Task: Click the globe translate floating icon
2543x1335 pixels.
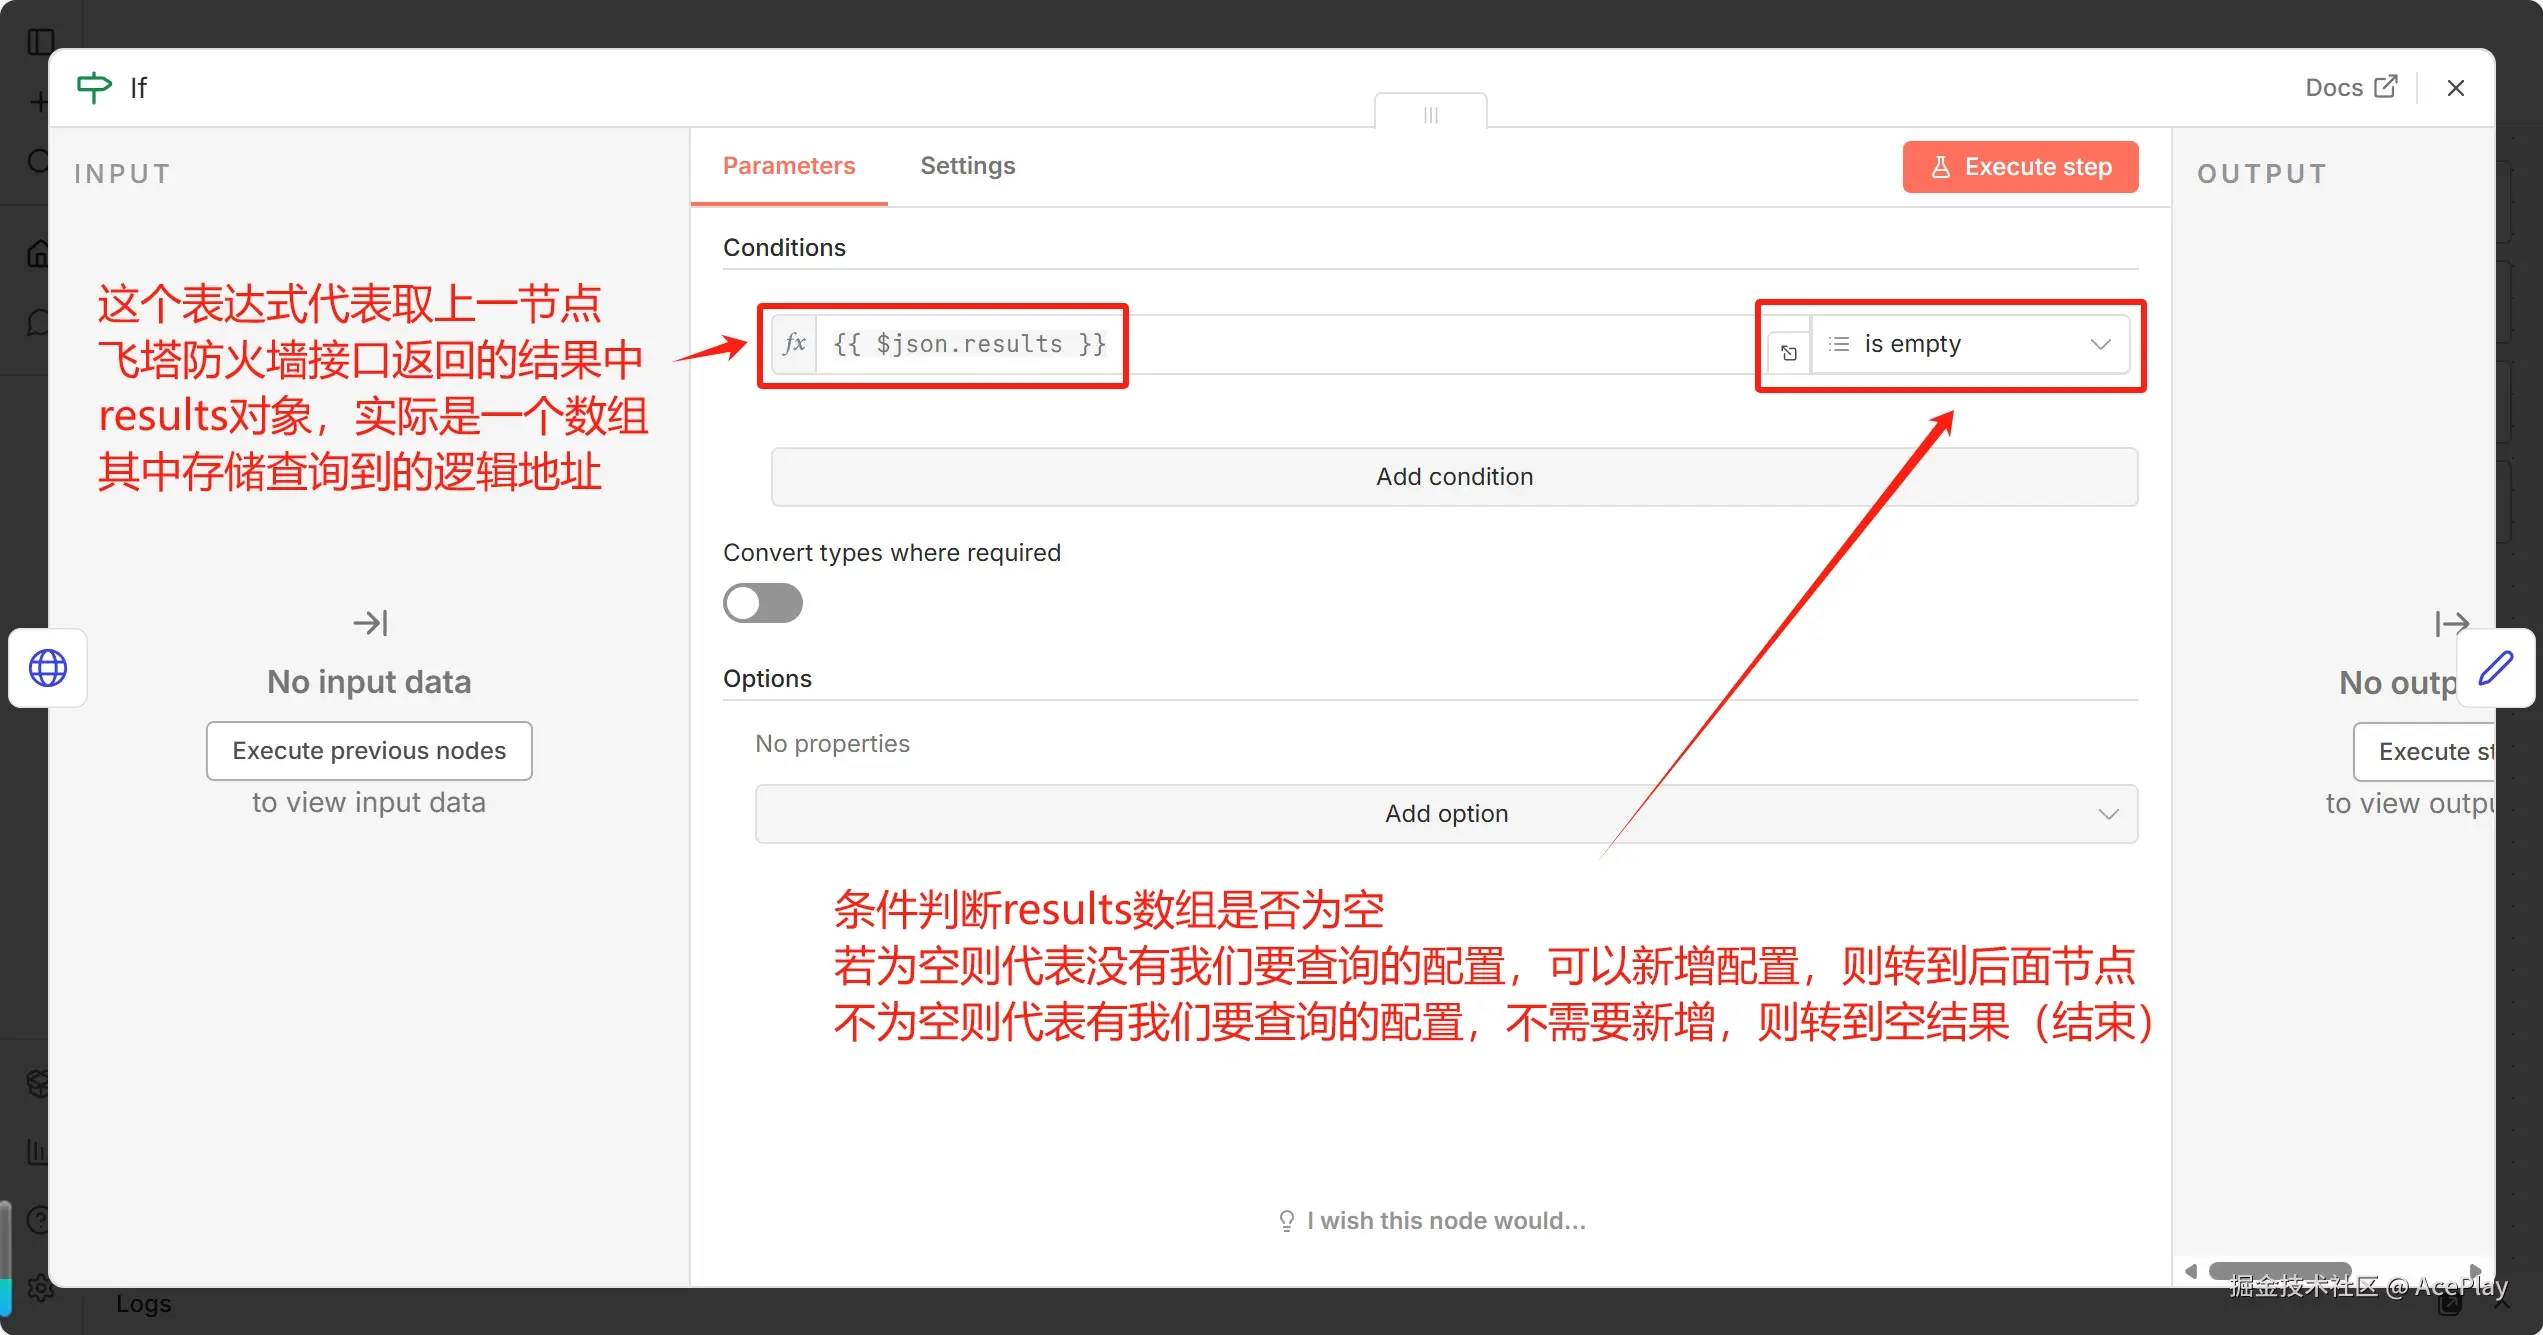Action: point(47,668)
